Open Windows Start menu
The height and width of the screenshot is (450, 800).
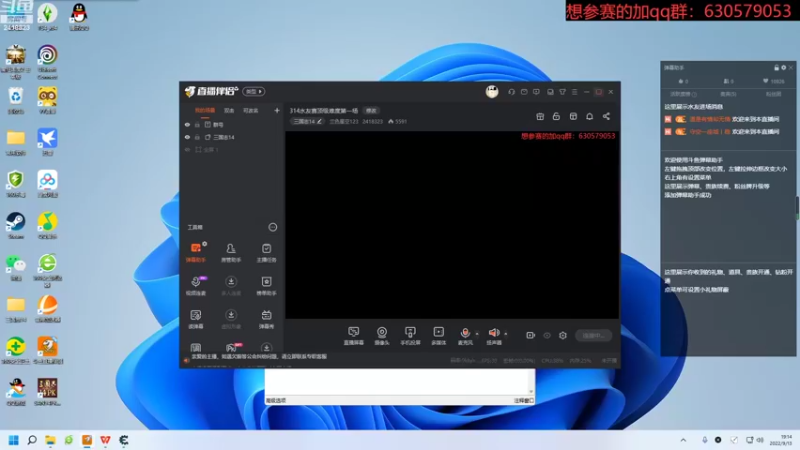click(x=14, y=440)
